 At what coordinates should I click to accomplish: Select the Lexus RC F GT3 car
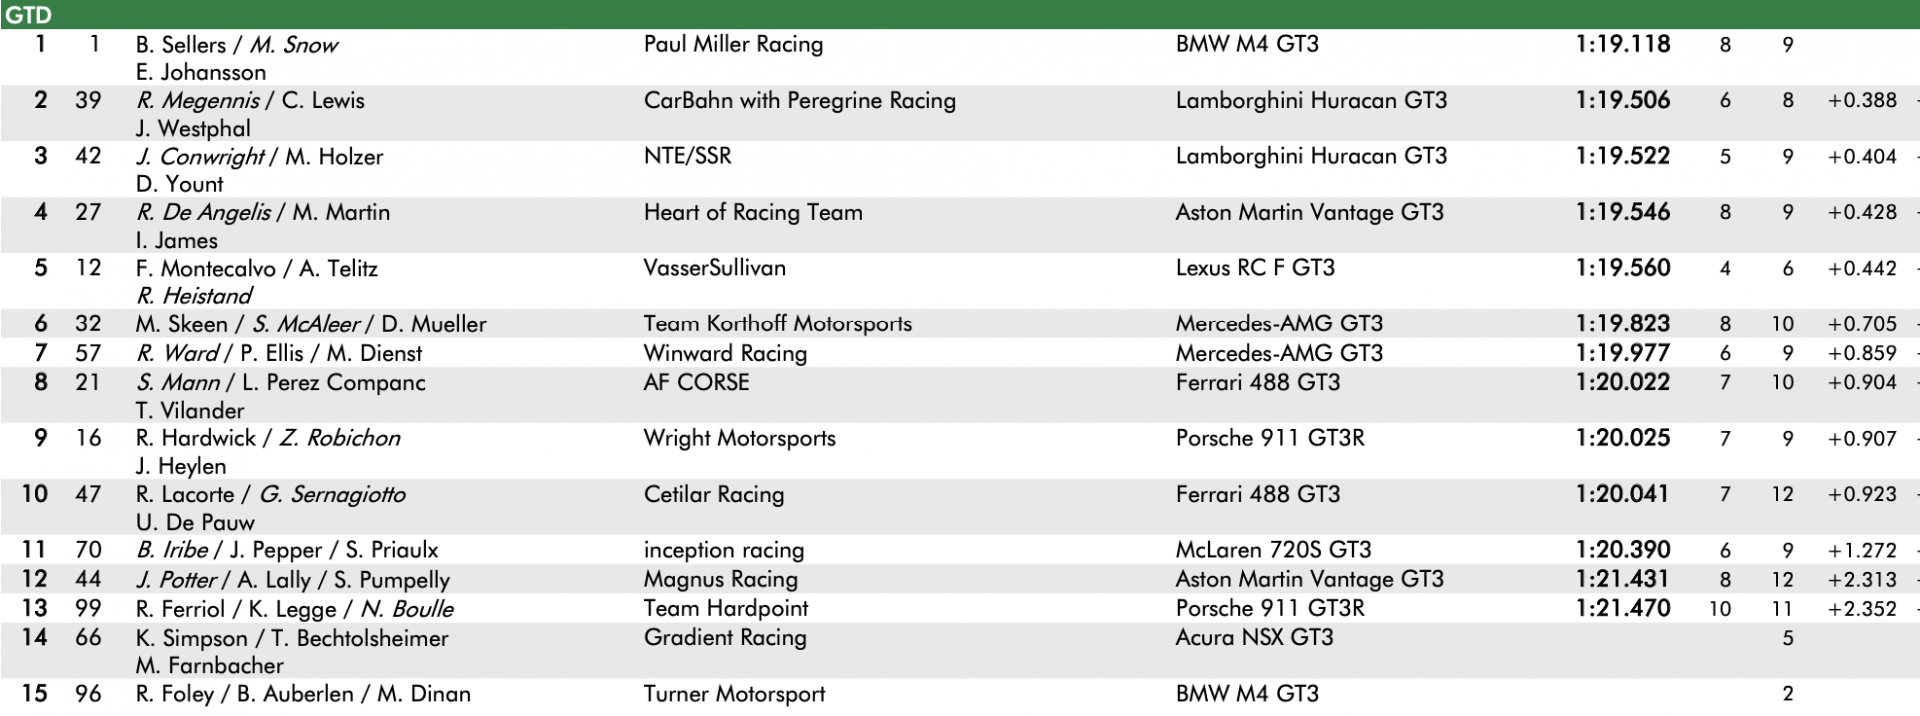click(x=1255, y=268)
